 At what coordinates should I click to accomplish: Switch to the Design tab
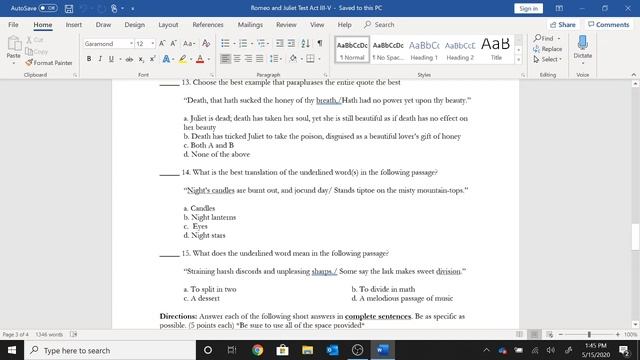(135, 24)
